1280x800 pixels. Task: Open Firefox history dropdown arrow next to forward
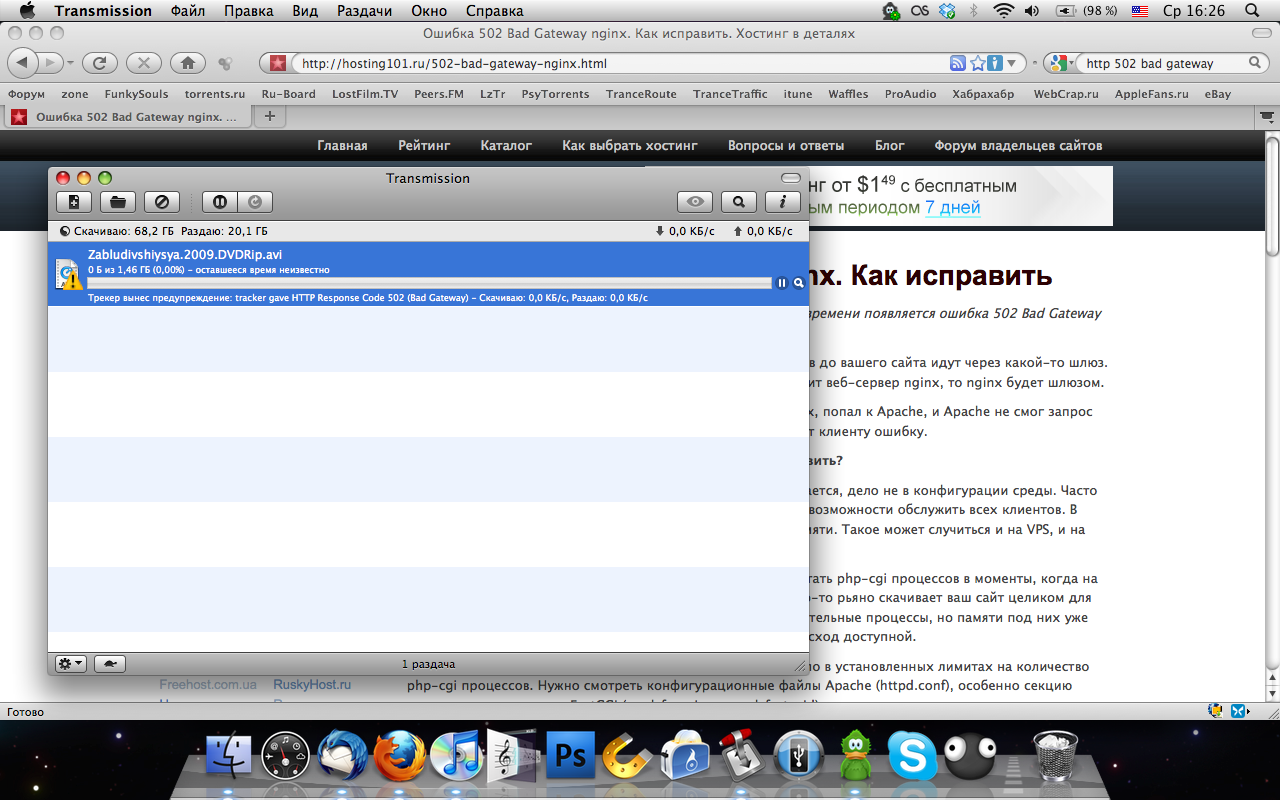(x=71, y=63)
